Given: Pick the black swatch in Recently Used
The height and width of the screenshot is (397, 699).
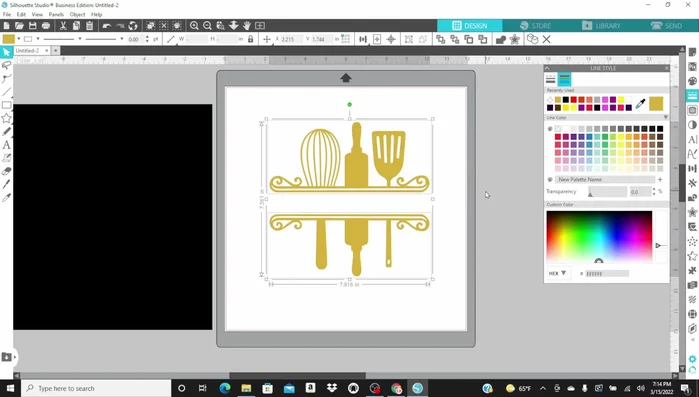Looking at the screenshot, I should click(x=566, y=100).
